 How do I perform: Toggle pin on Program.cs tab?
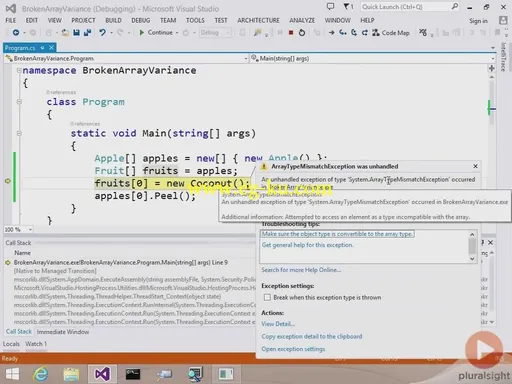[x=42, y=48]
